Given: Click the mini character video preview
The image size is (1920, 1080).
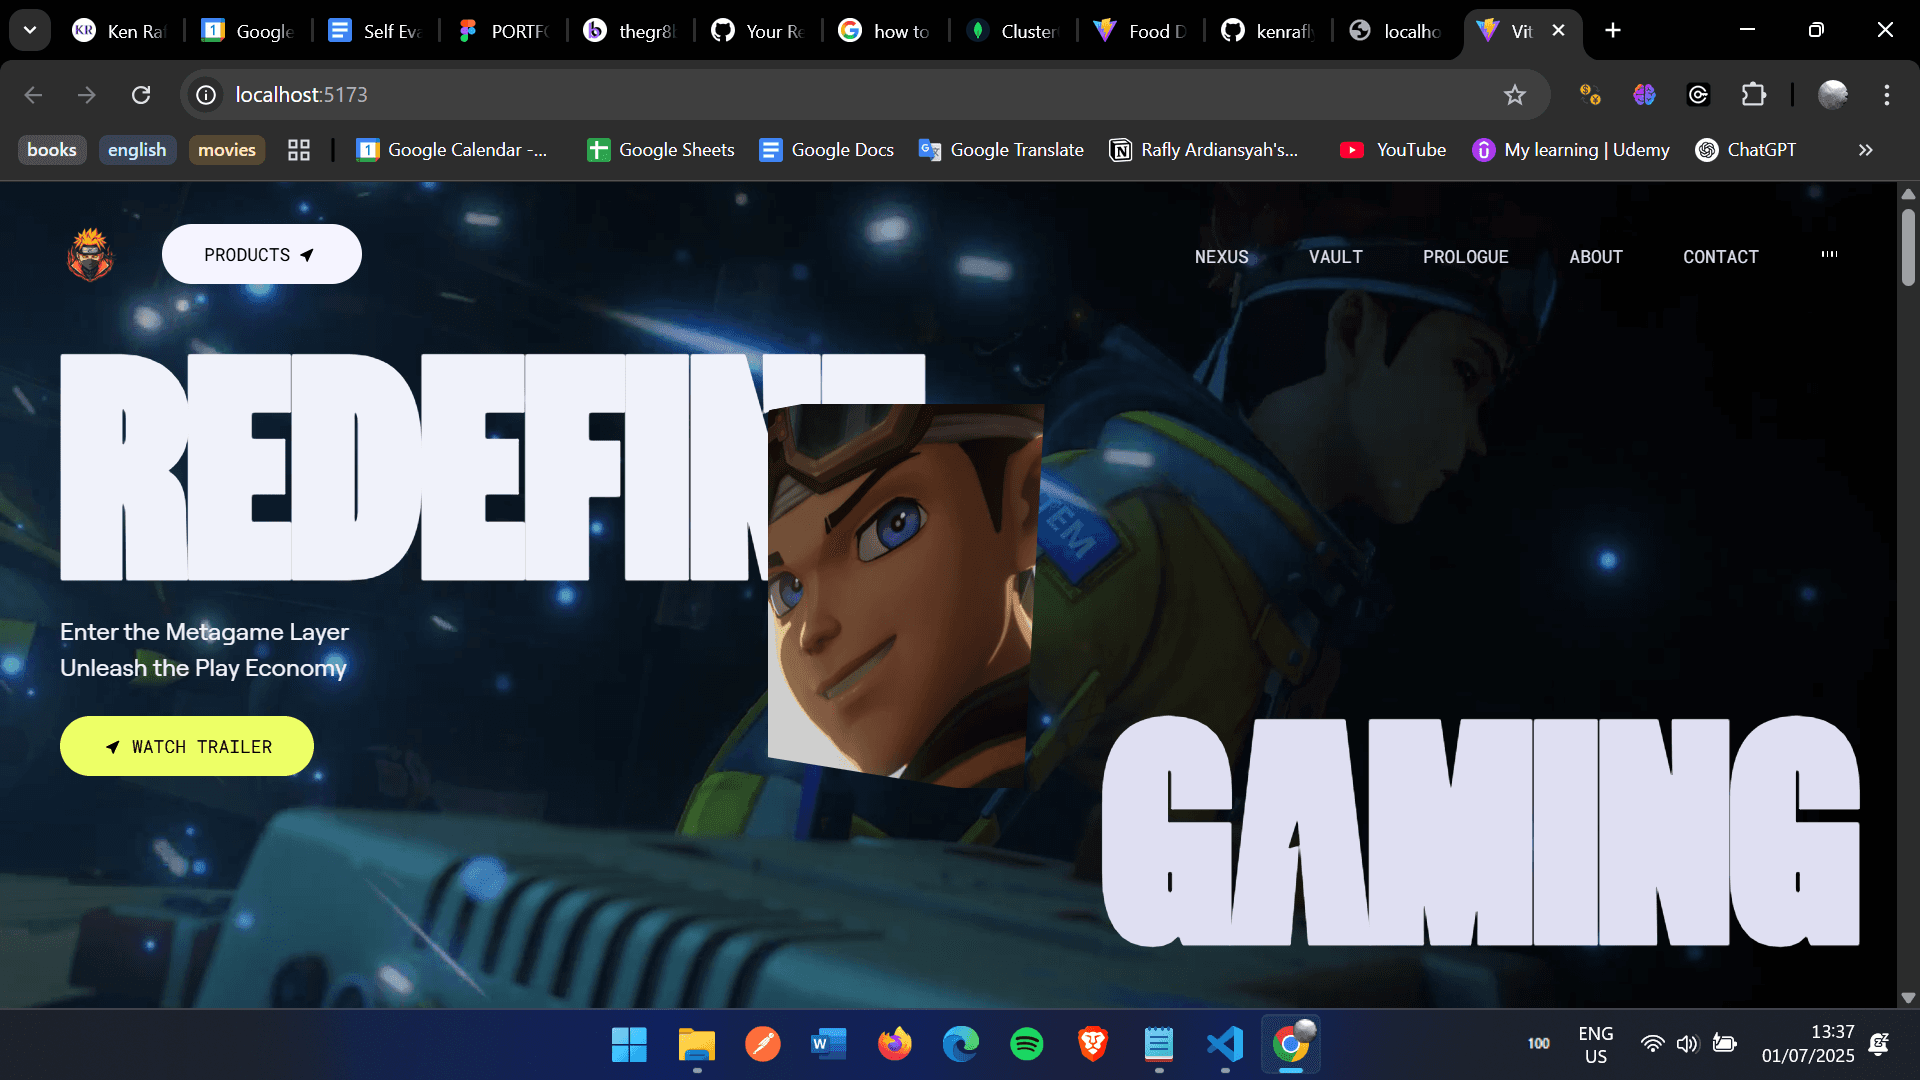Looking at the screenshot, I should (904, 595).
